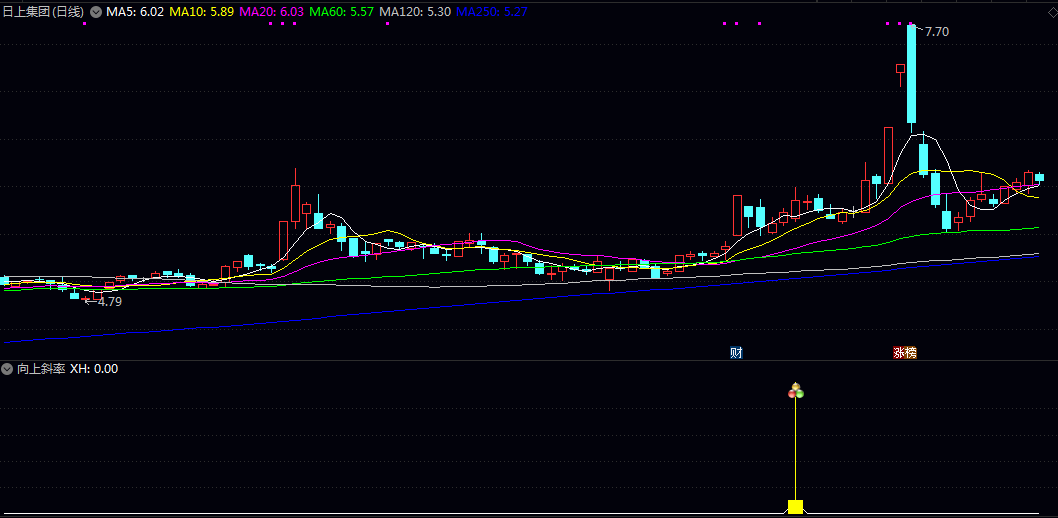Click the 财 financial info marker
1058x518 pixels.
pyautogui.click(x=736, y=352)
